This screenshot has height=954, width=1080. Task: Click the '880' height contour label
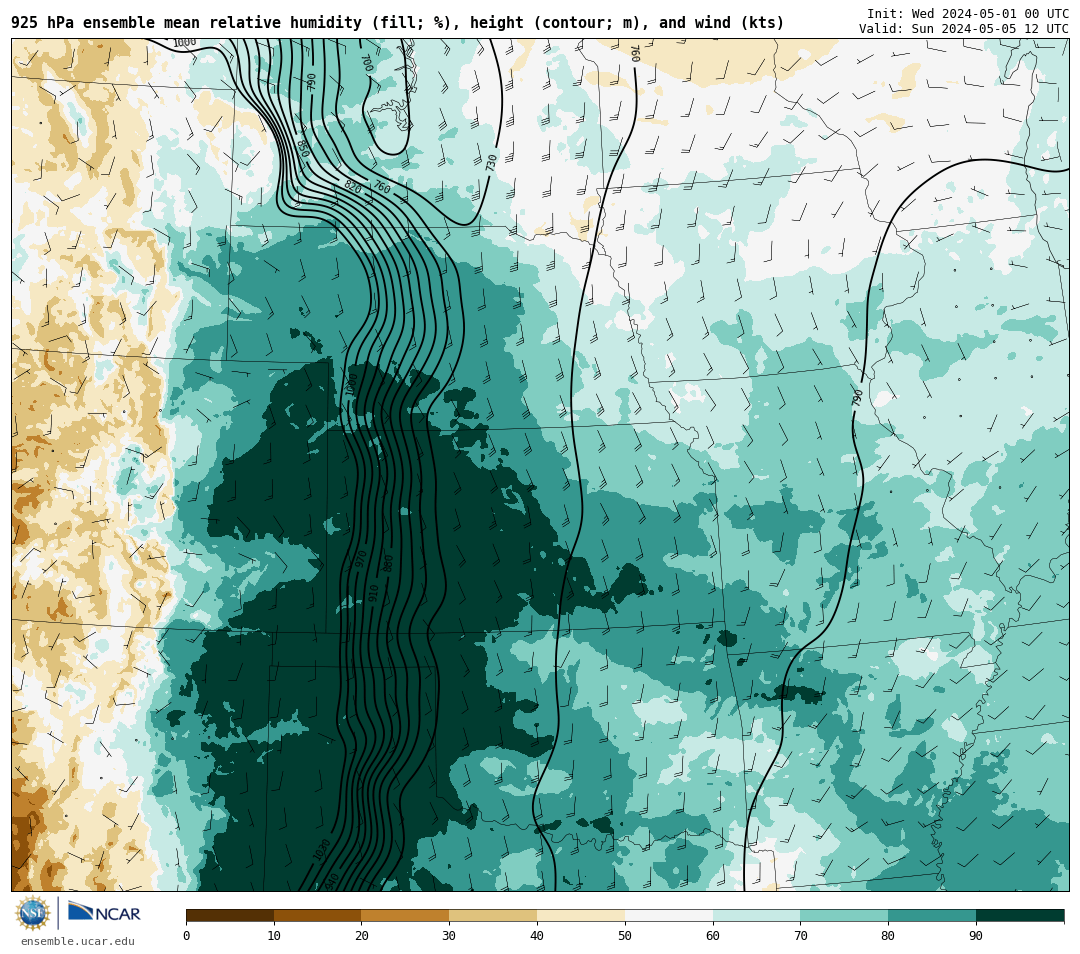point(388,563)
